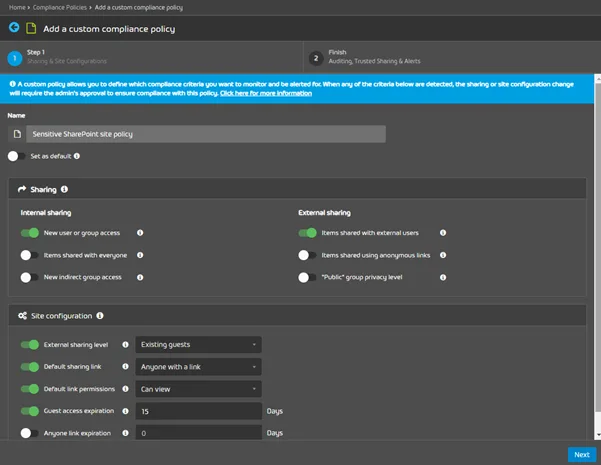601x465 pixels.
Task: Enable Items shared using anonymous links toggle
Action: point(307,255)
